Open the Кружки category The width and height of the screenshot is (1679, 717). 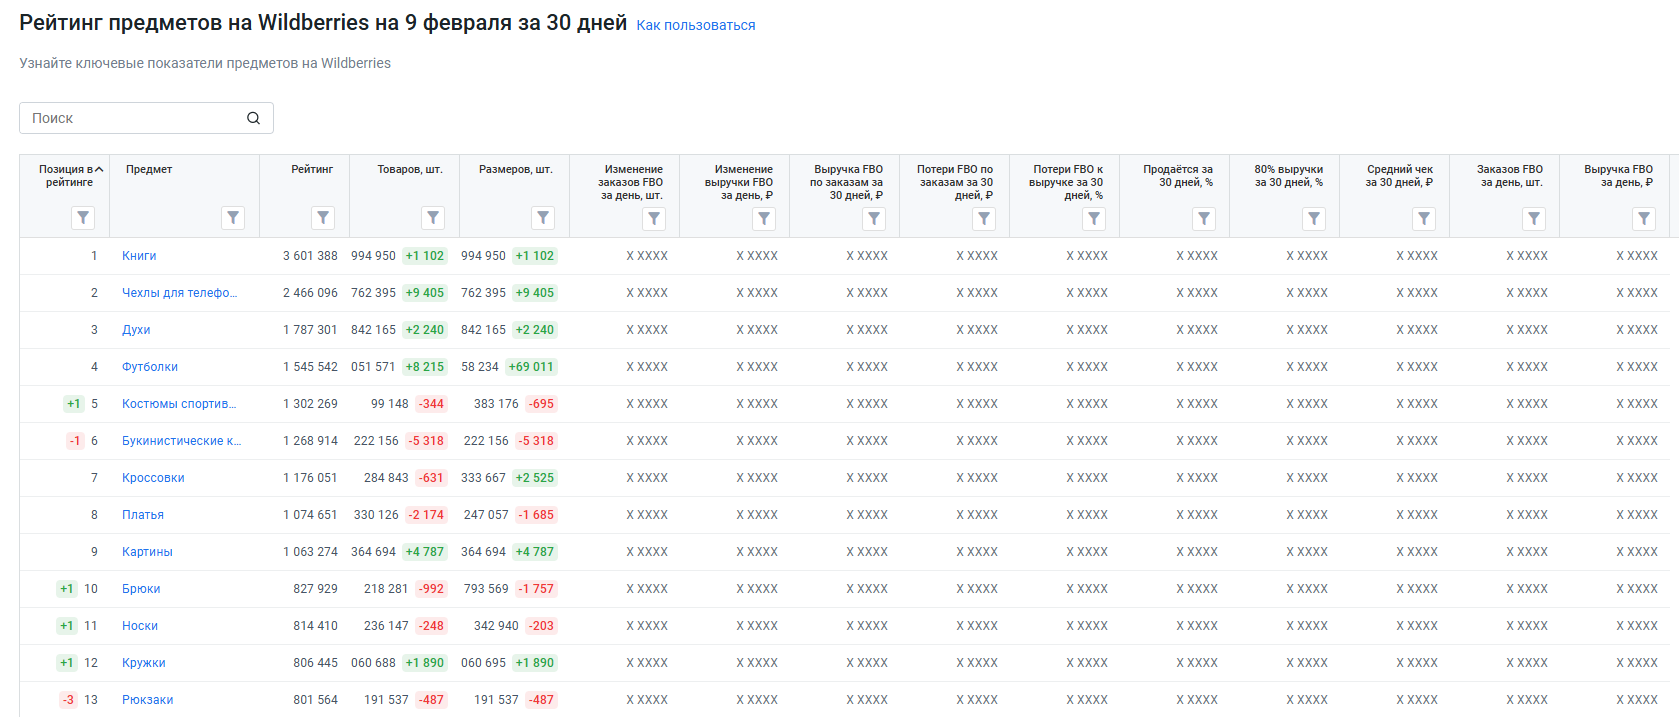pyautogui.click(x=144, y=663)
